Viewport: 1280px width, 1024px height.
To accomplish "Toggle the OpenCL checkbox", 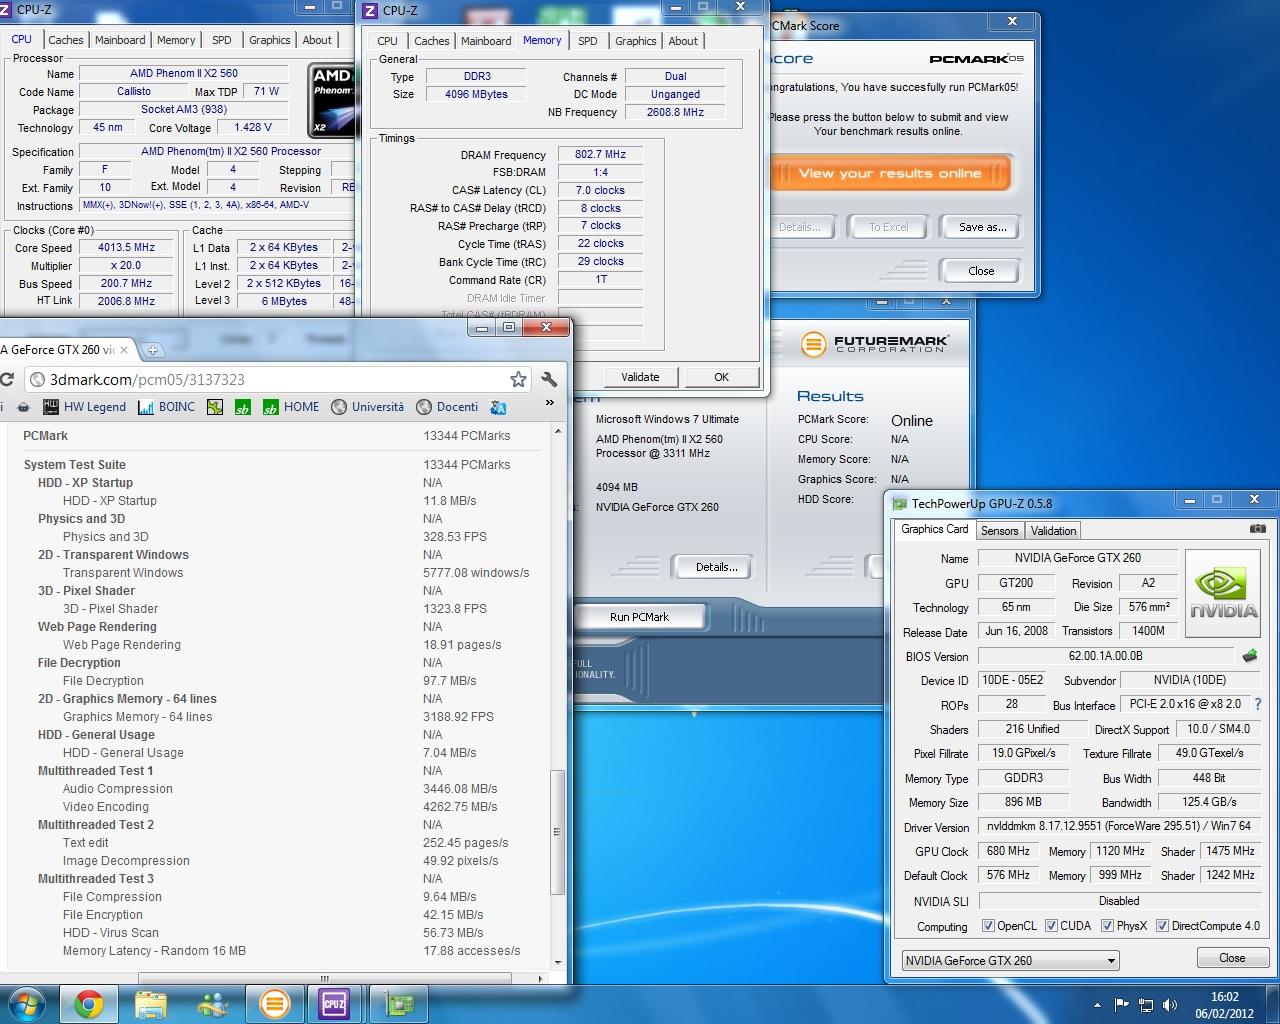I will click(988, 926).
